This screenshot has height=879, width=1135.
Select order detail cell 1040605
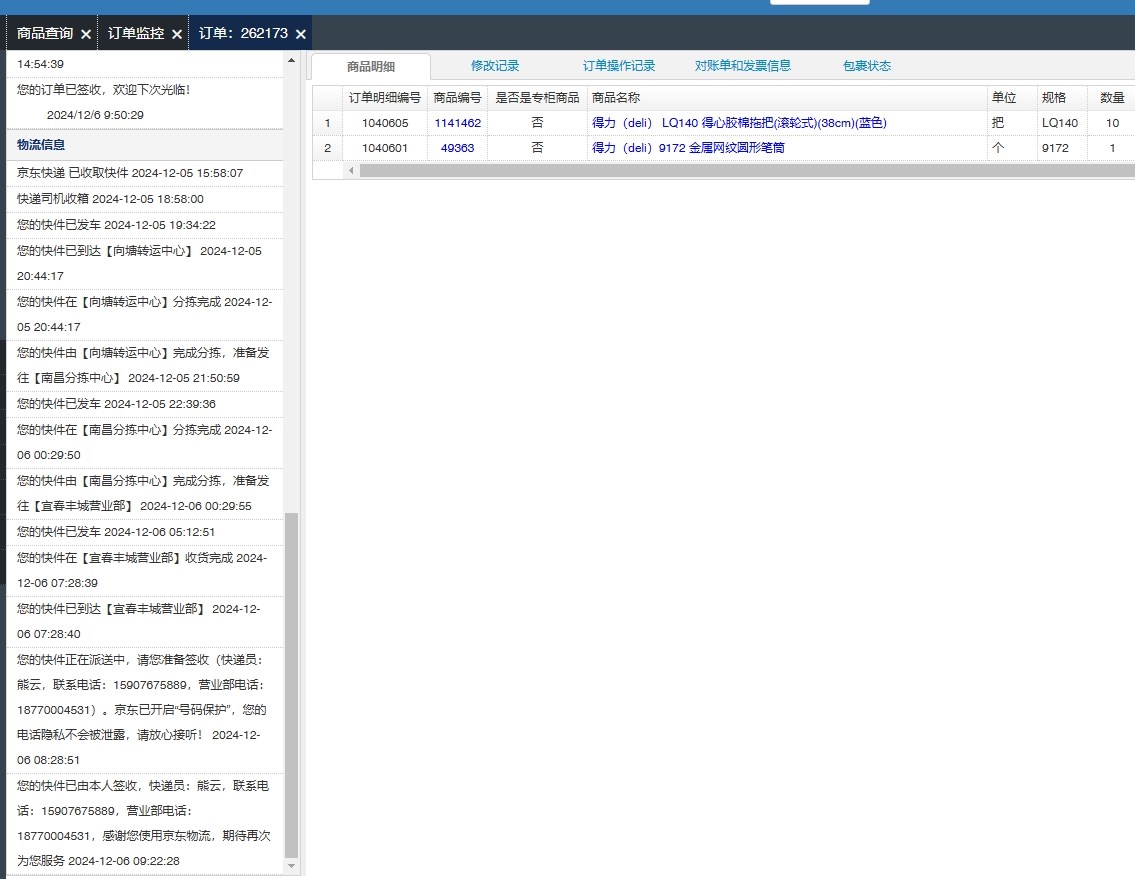tap(384, 123)
